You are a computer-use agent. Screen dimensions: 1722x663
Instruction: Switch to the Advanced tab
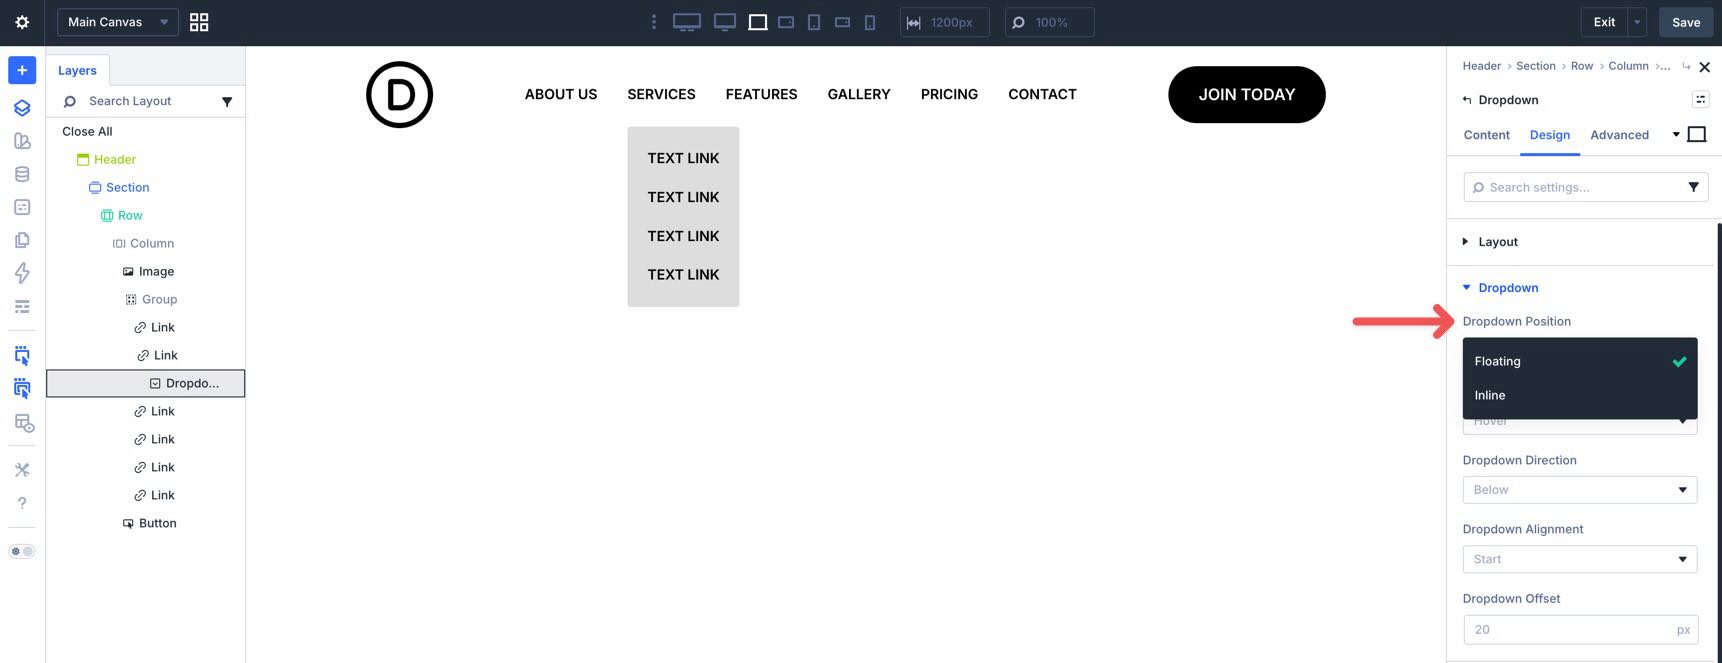(x=1620, y=135)
